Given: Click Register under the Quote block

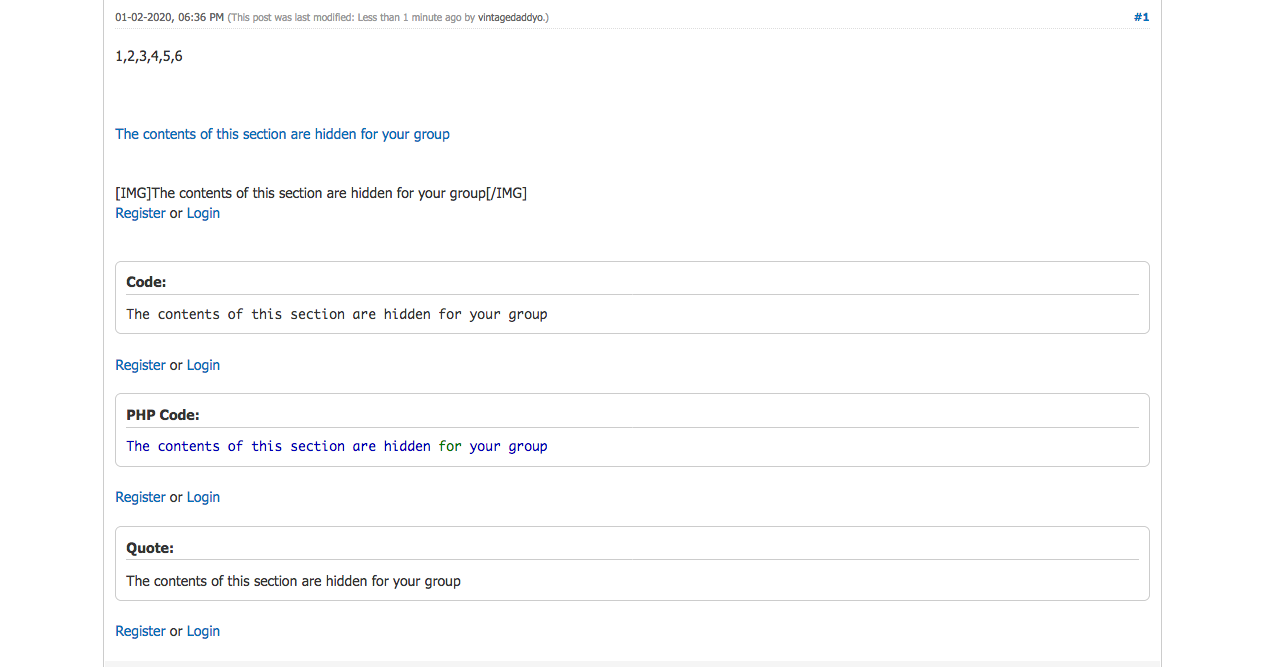Looking at the screenshot, I should click(x=140, y=631).
